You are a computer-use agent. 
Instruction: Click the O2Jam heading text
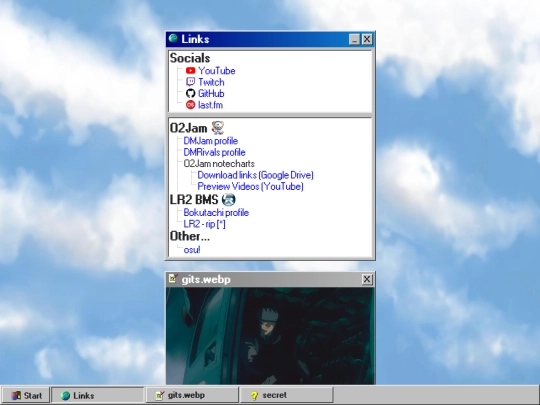coord(188,128)
